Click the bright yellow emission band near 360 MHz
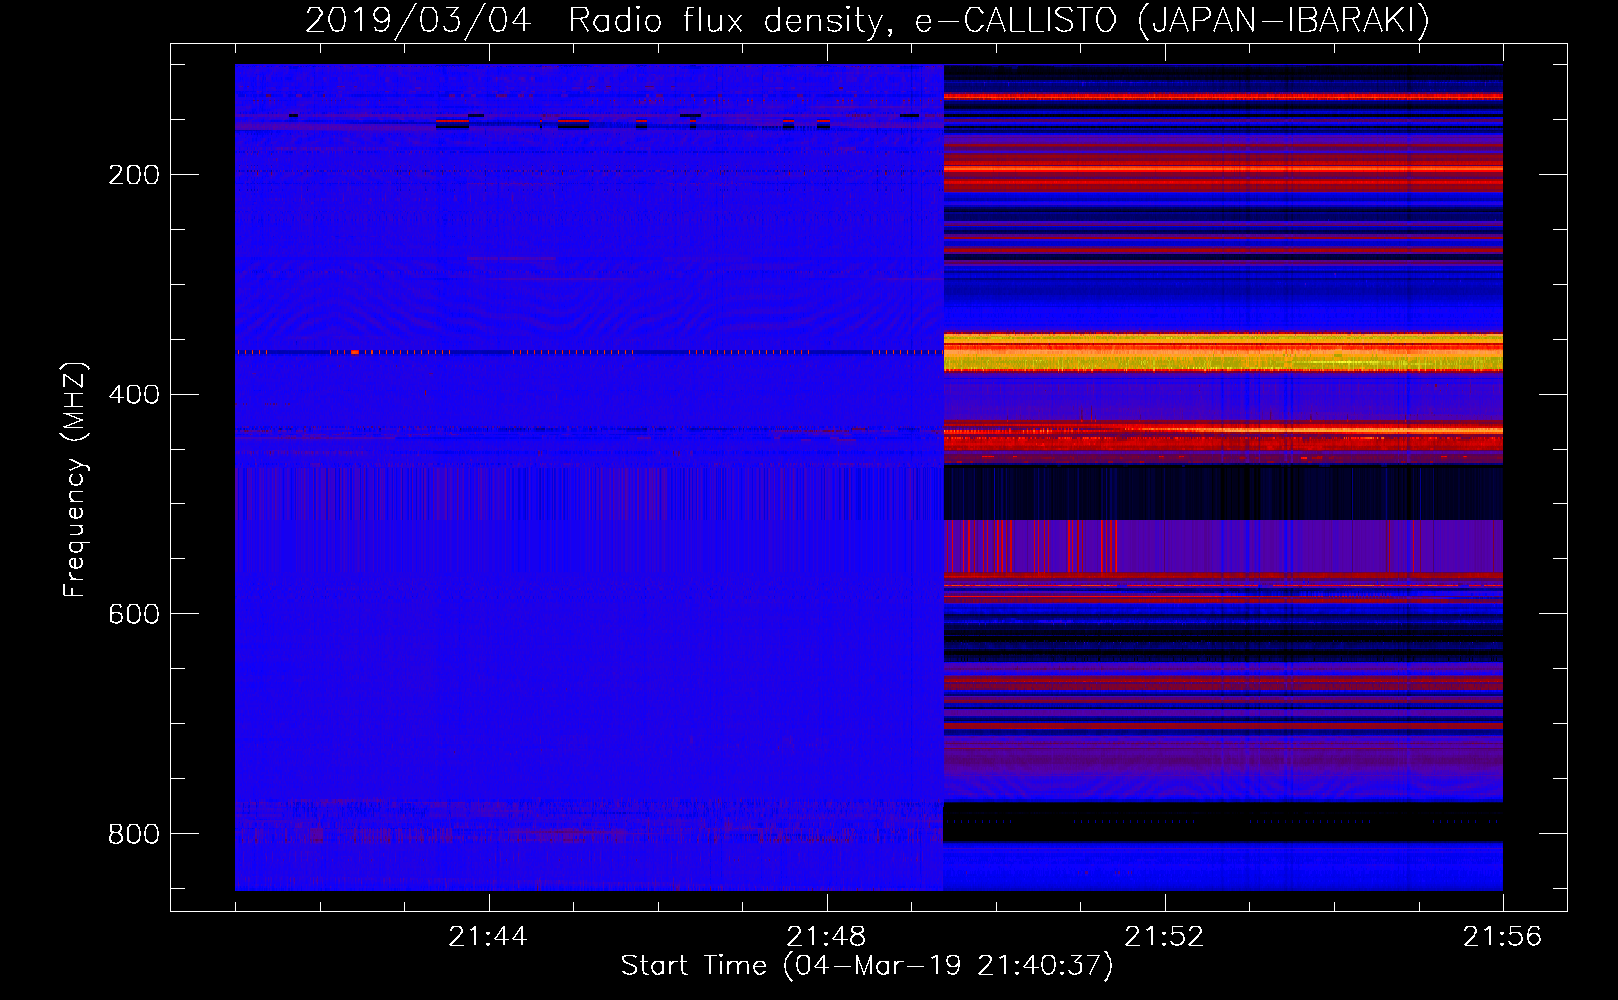Image resolution: width=1618 pixels, height=1000 pixels. pos(1223,354)
